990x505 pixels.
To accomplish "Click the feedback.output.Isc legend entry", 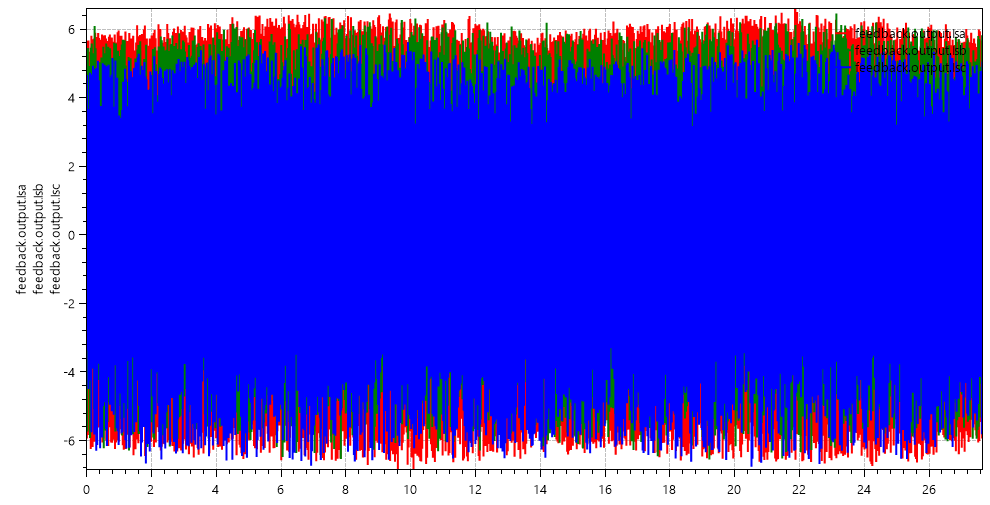I will [909, 67].
